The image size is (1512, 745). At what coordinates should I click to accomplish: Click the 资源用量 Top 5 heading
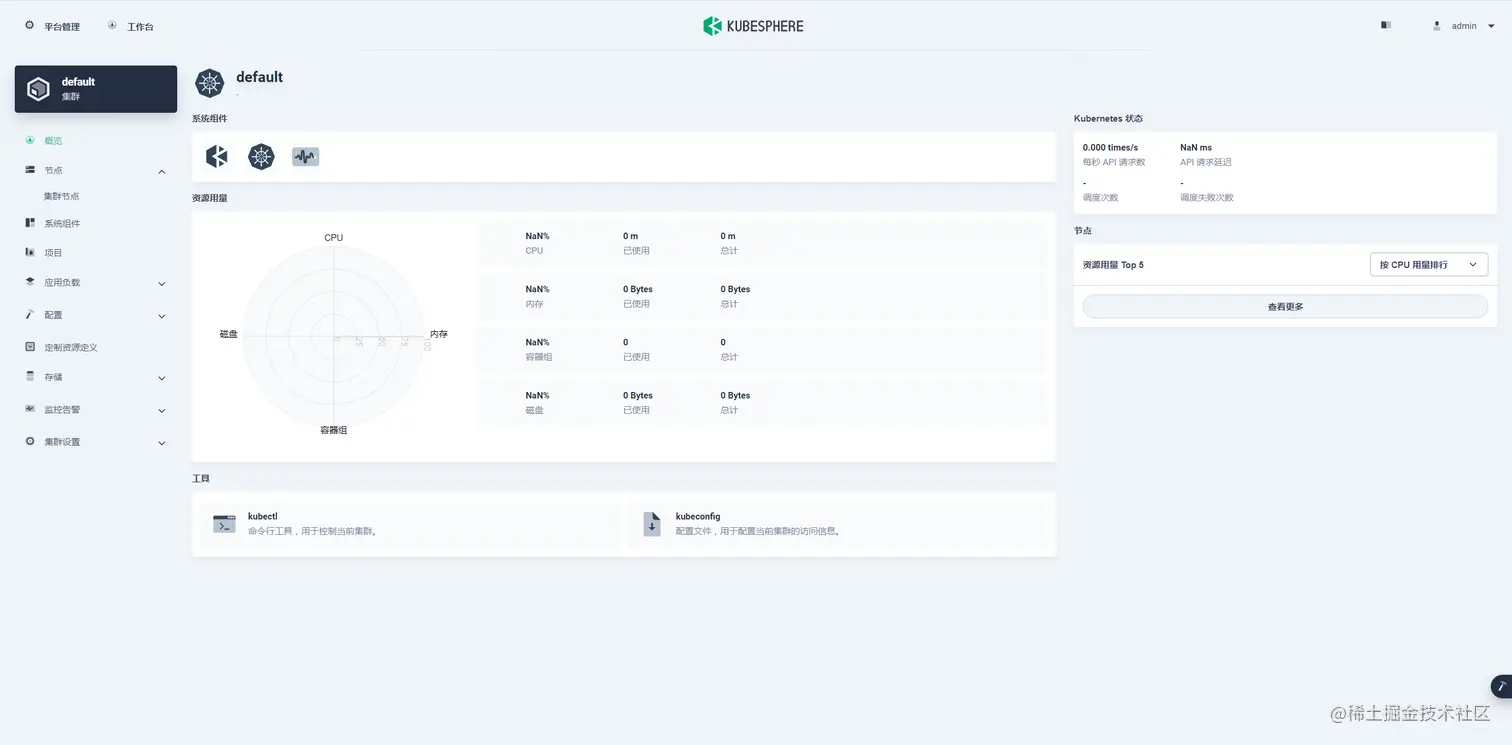(x=1113, y=265)
